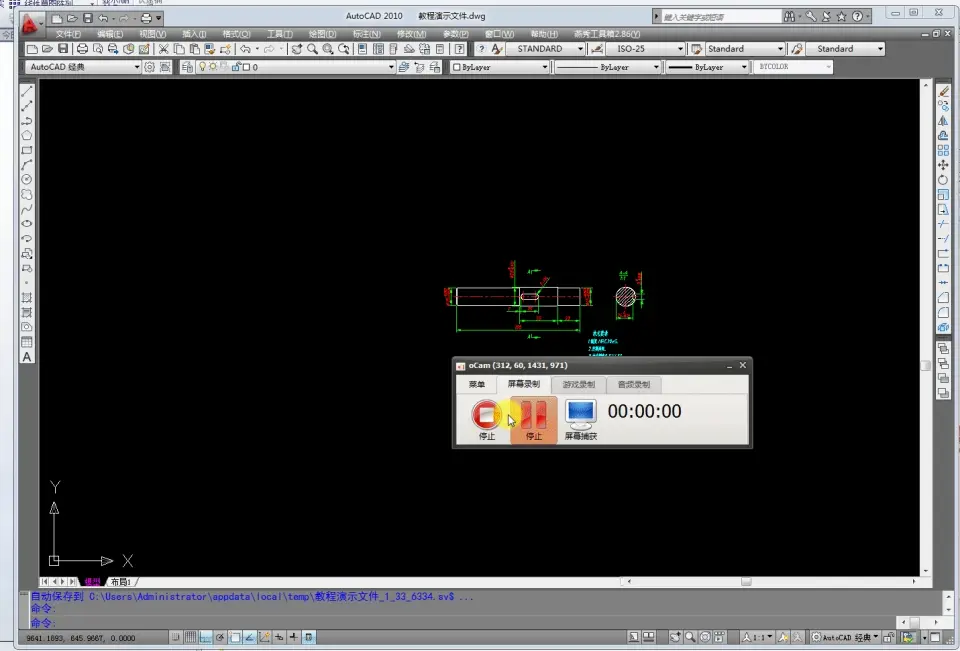Select the Line tool in draw toolbar
This screenshot has height=651, width=960.
click(x=27, y=91)
